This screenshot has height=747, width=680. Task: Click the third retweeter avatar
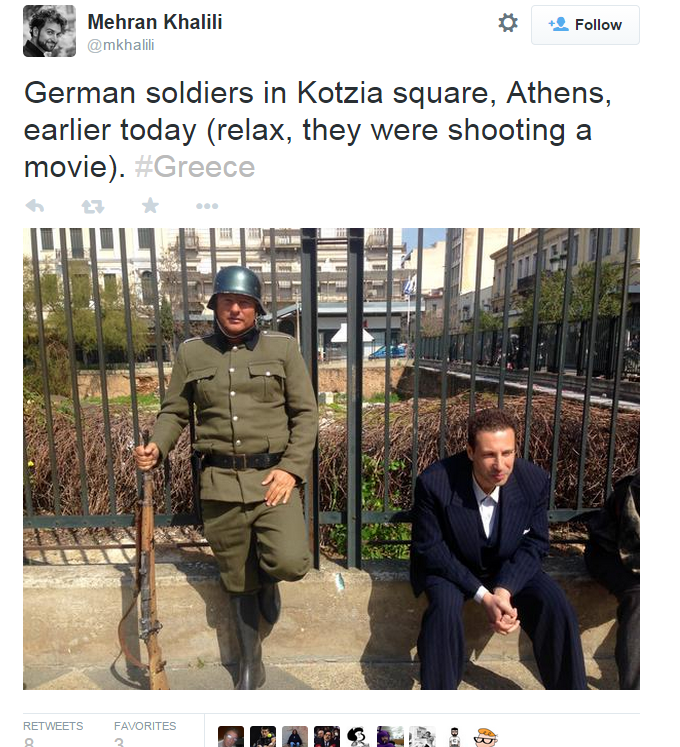point(295,737)
